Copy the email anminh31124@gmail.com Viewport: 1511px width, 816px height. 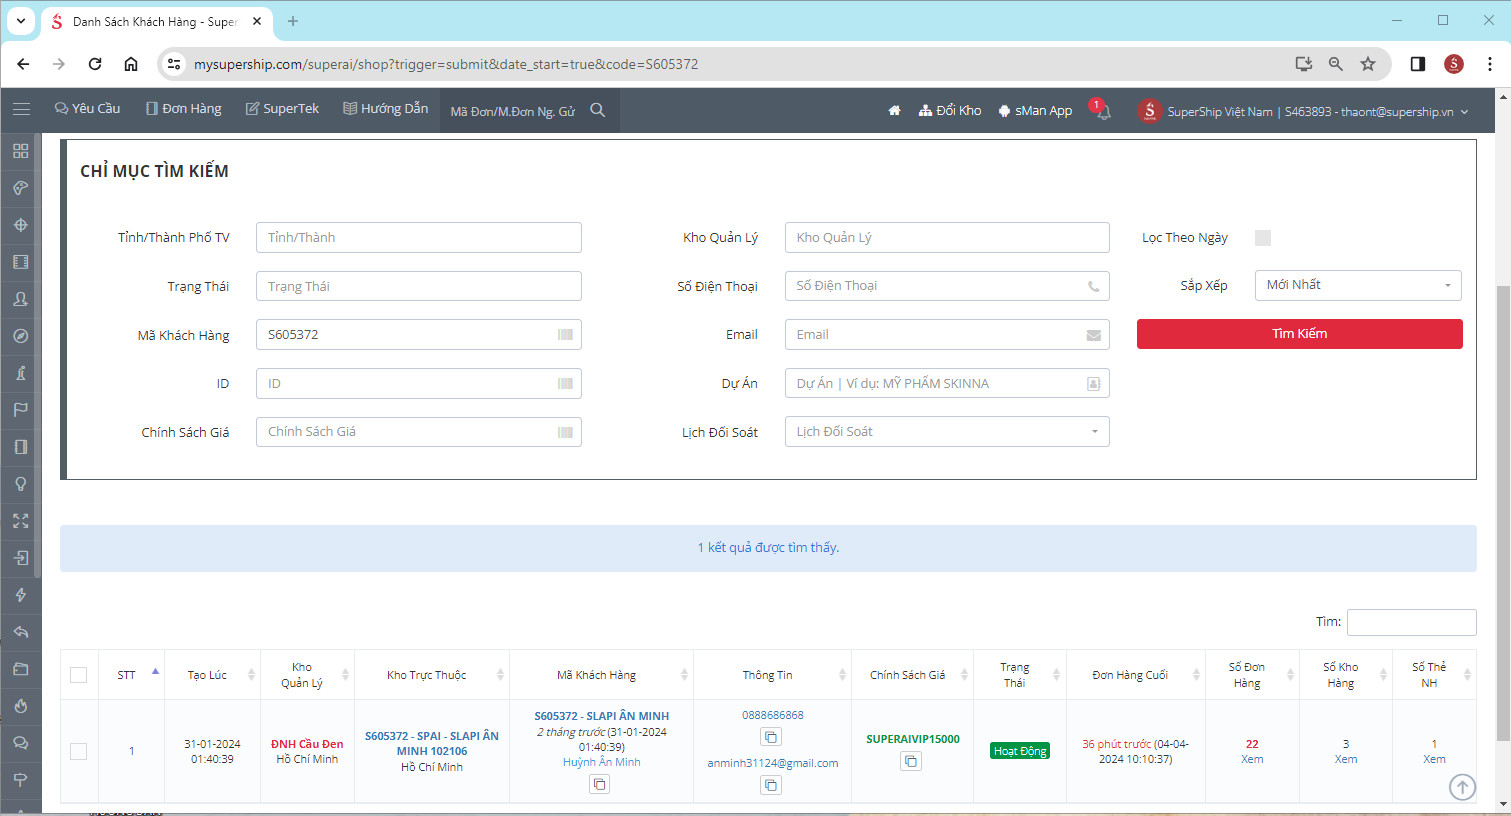[770, 785]
